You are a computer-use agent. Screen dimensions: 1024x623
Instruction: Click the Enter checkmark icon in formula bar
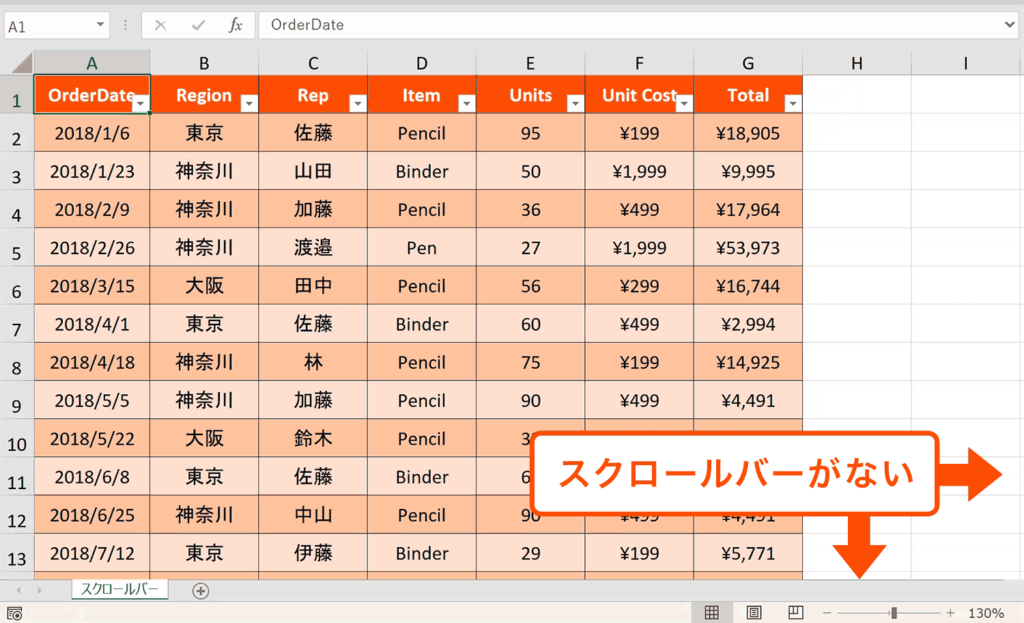click(198, 25)
